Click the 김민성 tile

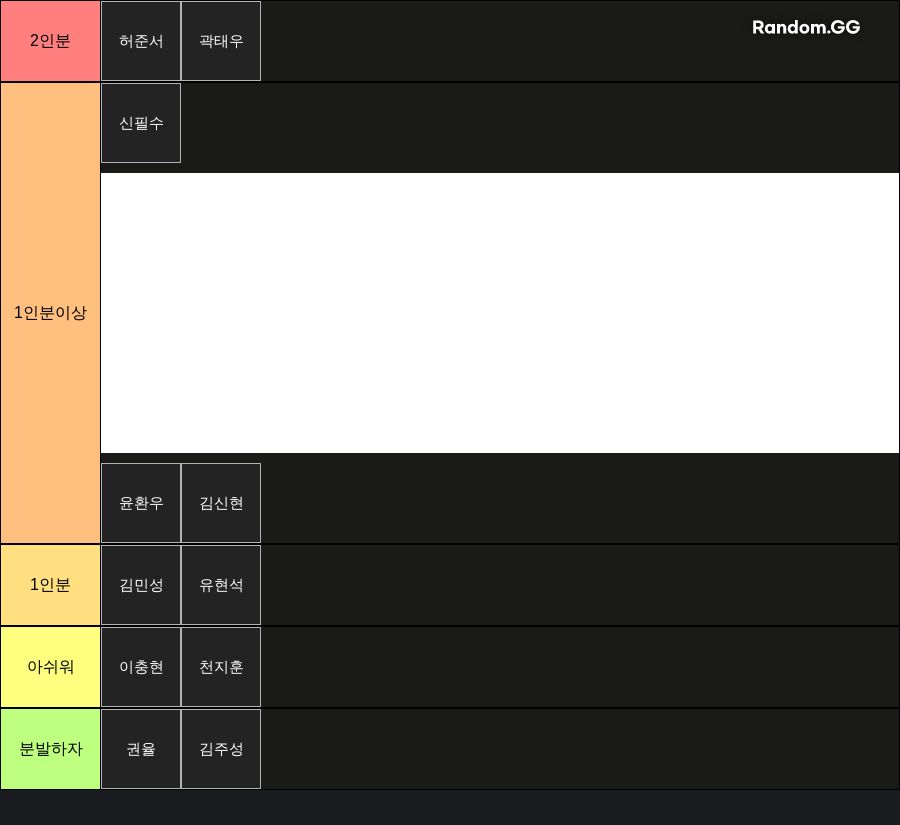(x=141, y=585)
